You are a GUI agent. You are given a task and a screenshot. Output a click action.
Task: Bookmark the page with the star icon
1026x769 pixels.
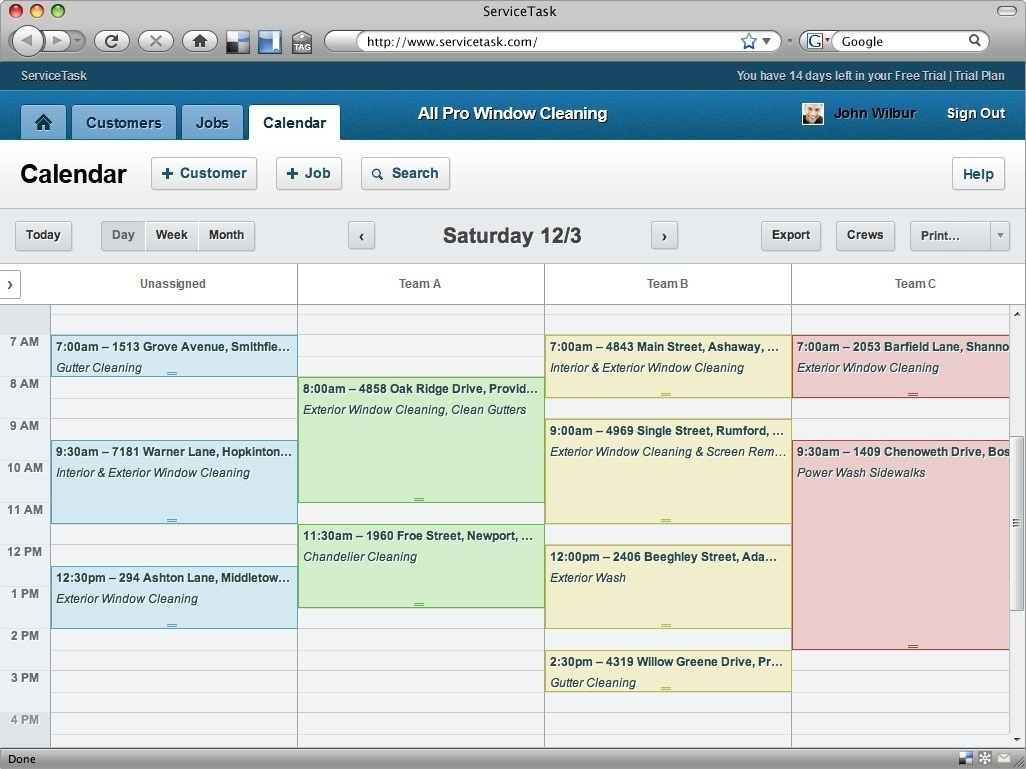(x=748, y=41)
